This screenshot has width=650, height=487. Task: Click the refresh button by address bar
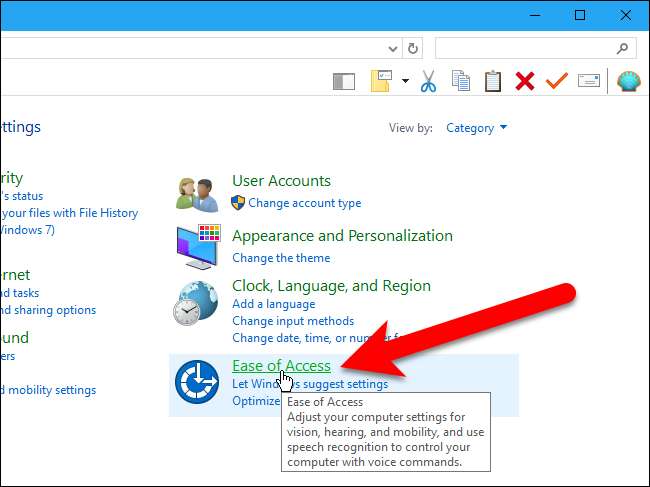(x=412, y=49)
